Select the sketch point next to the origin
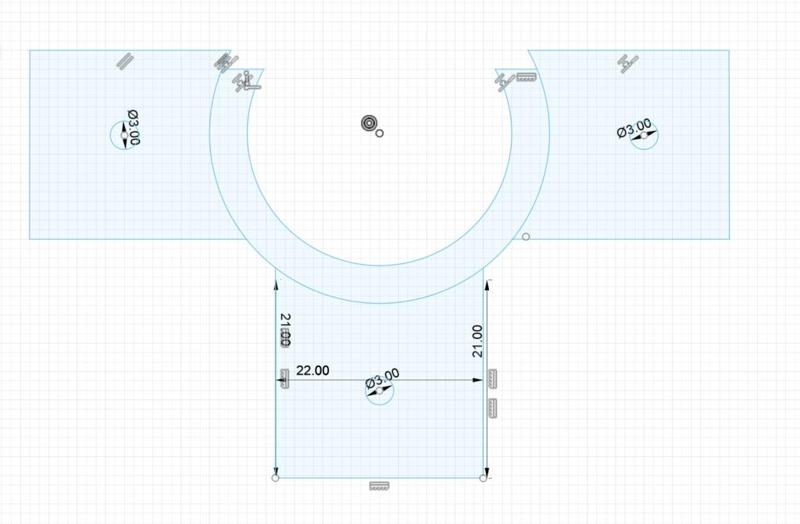Viewport: 800px width, 524px height. [x=379, y=133]
